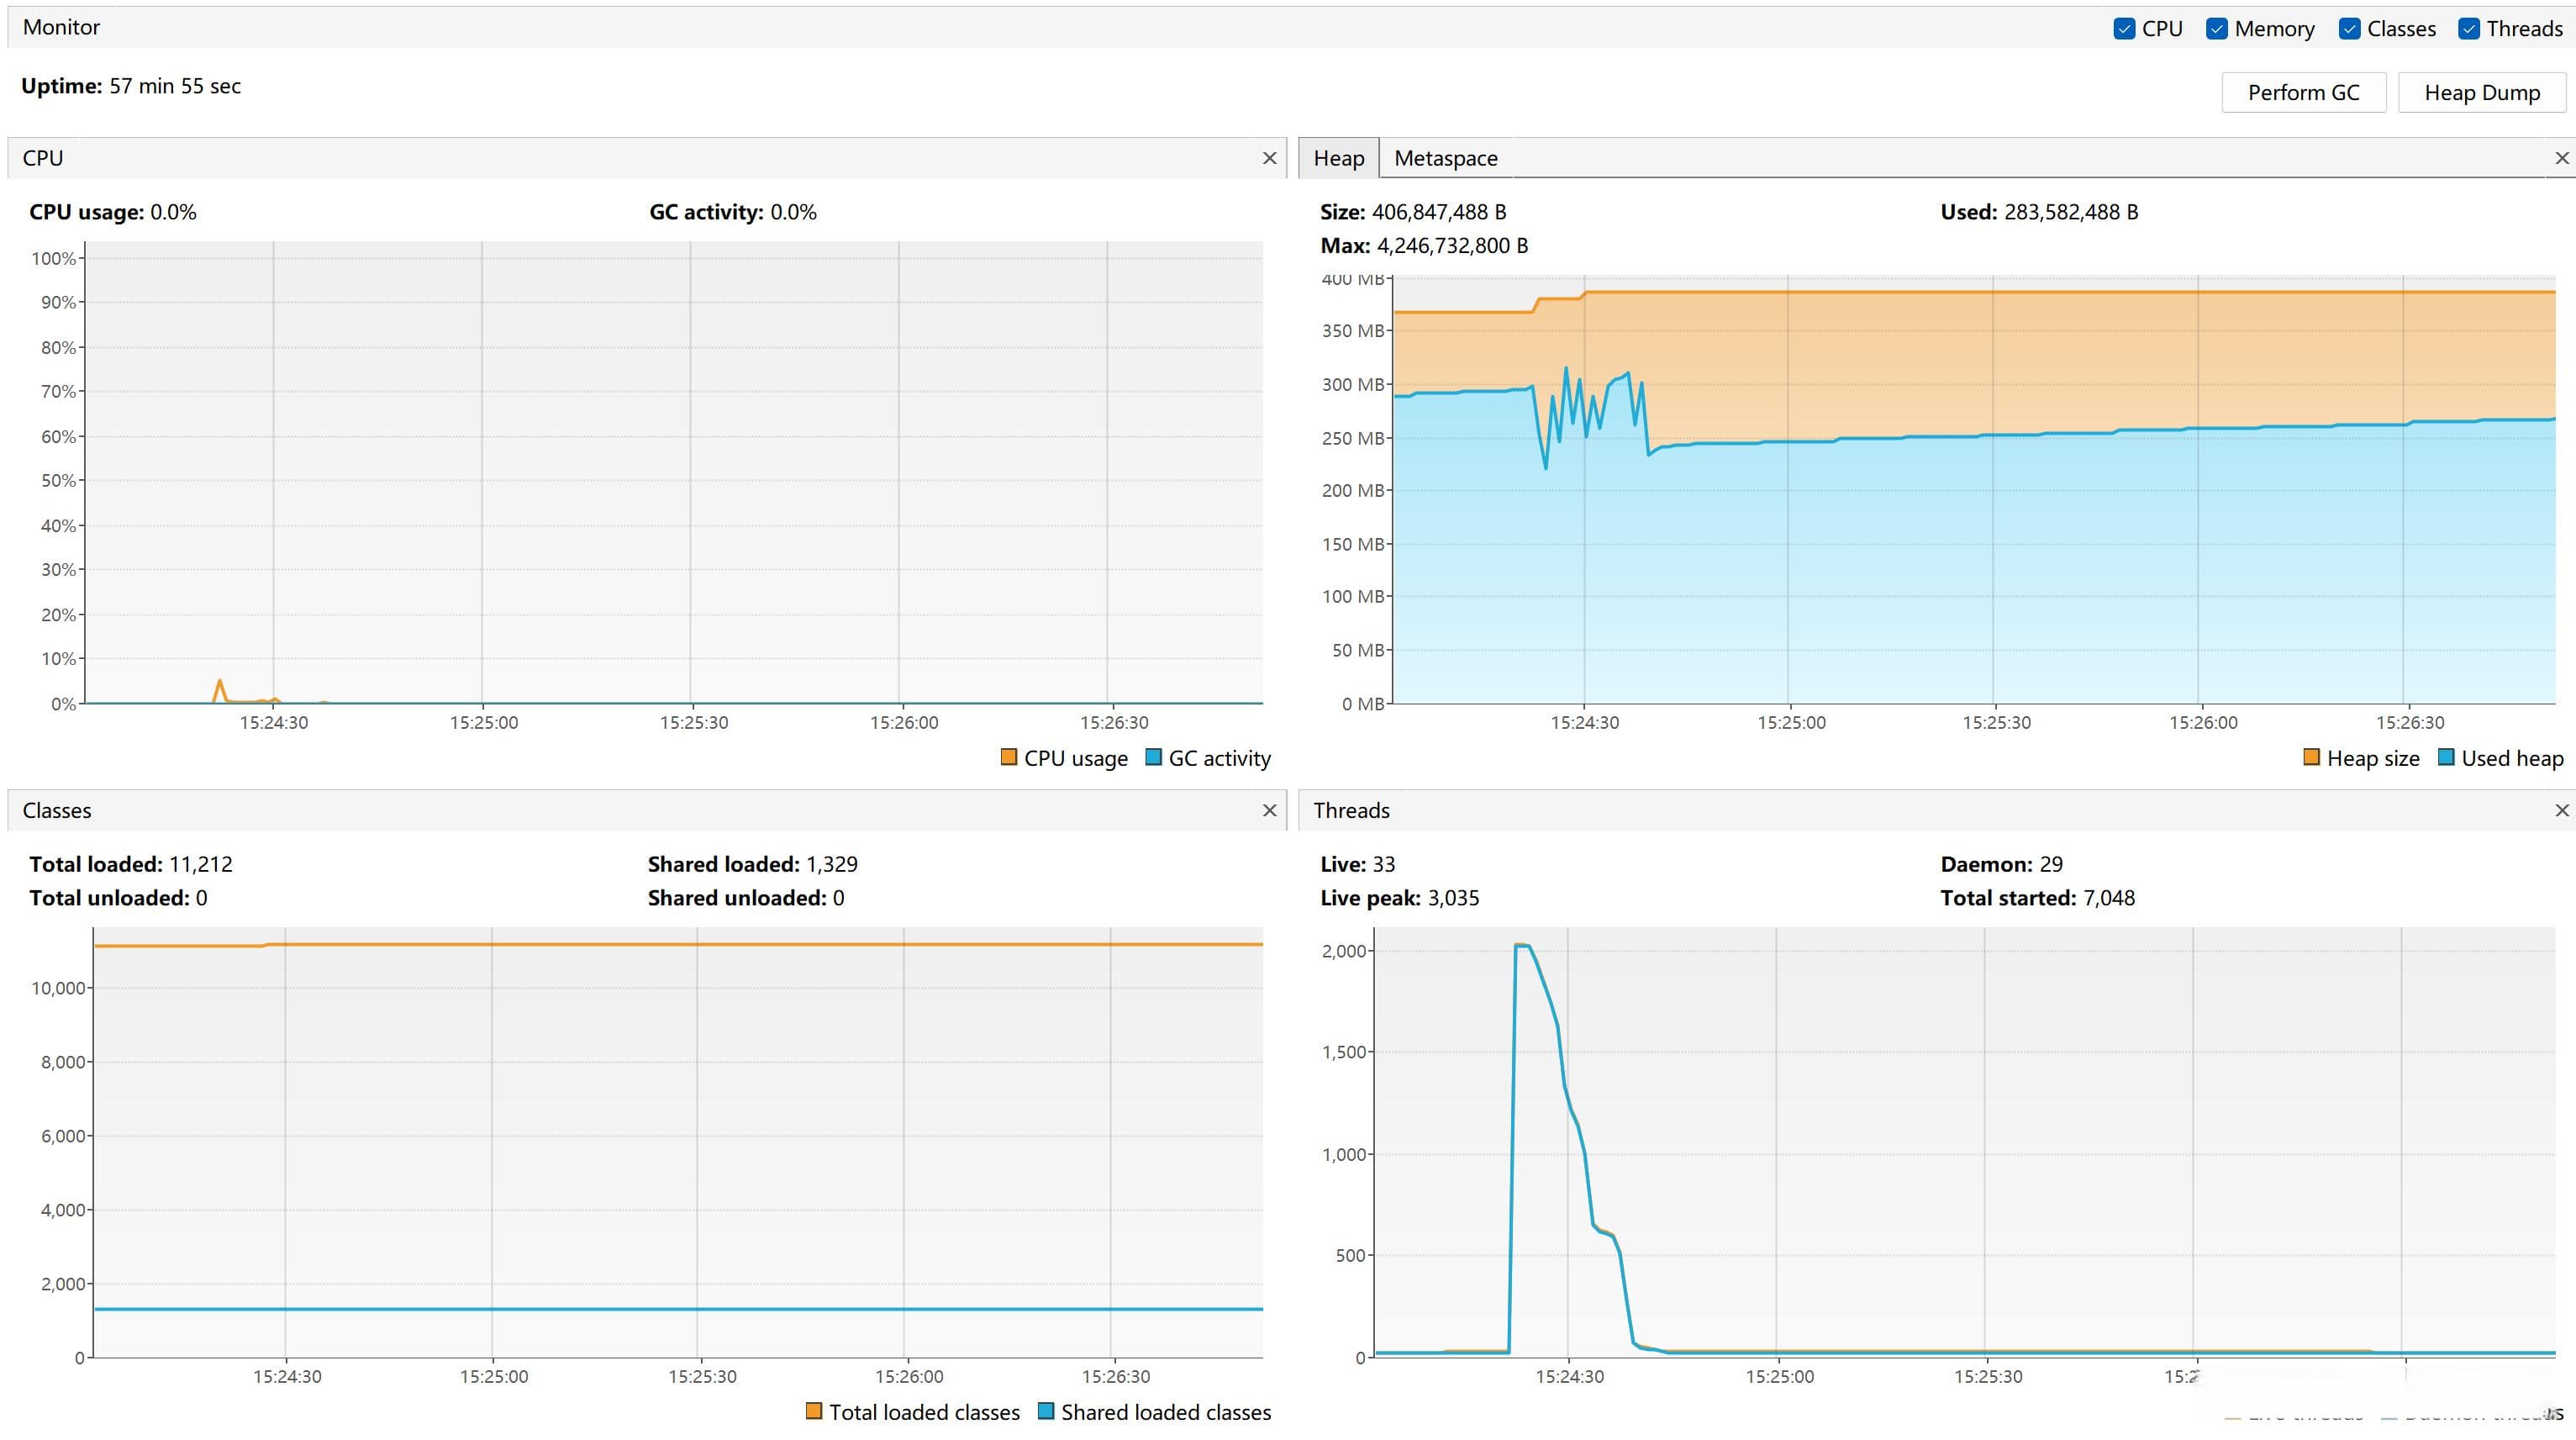The image size is (2576, 1440).
Task: Click the Total started 7,048 value
Action: [2109, 898]
